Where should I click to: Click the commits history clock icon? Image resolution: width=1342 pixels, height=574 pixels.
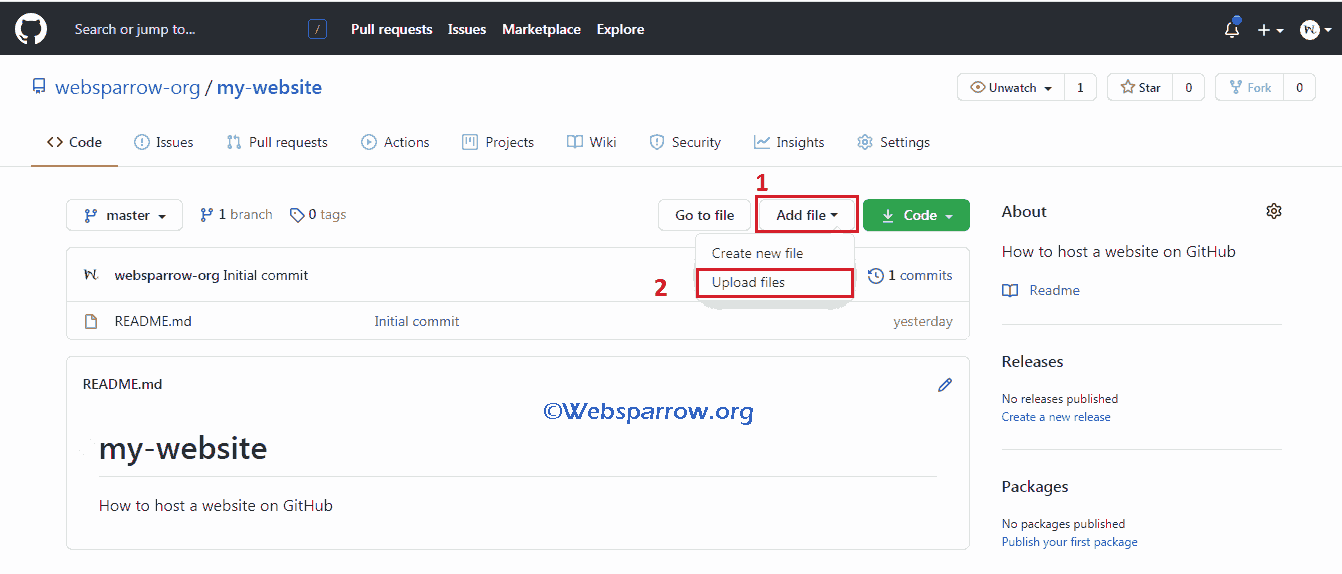pos(876,276)
